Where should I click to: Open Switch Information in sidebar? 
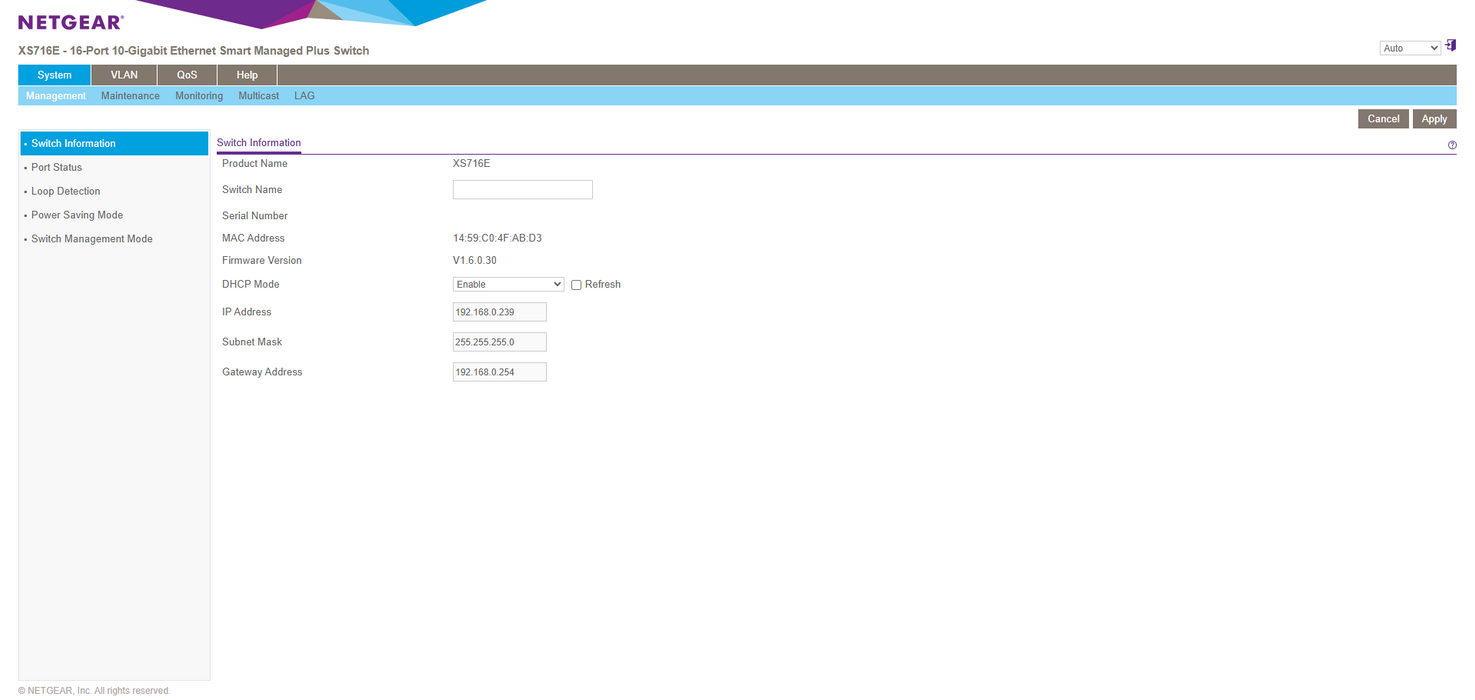[114, 143]
